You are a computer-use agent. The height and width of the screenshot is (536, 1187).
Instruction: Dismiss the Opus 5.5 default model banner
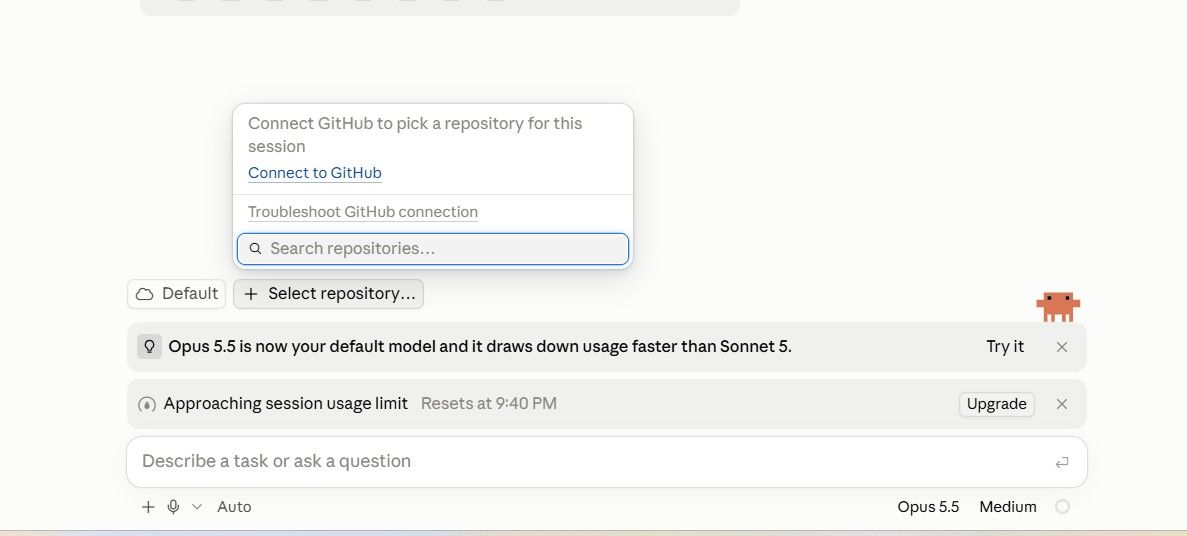pos(1062,347)
